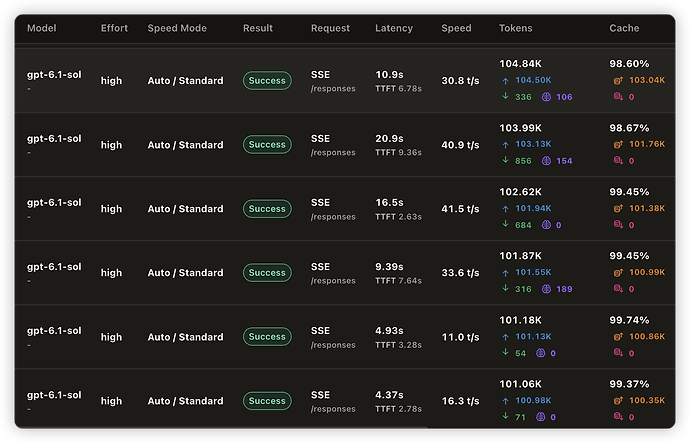Click the down arrow icon beside 336
The image size is (690, 443).
[x=505, y=96]
